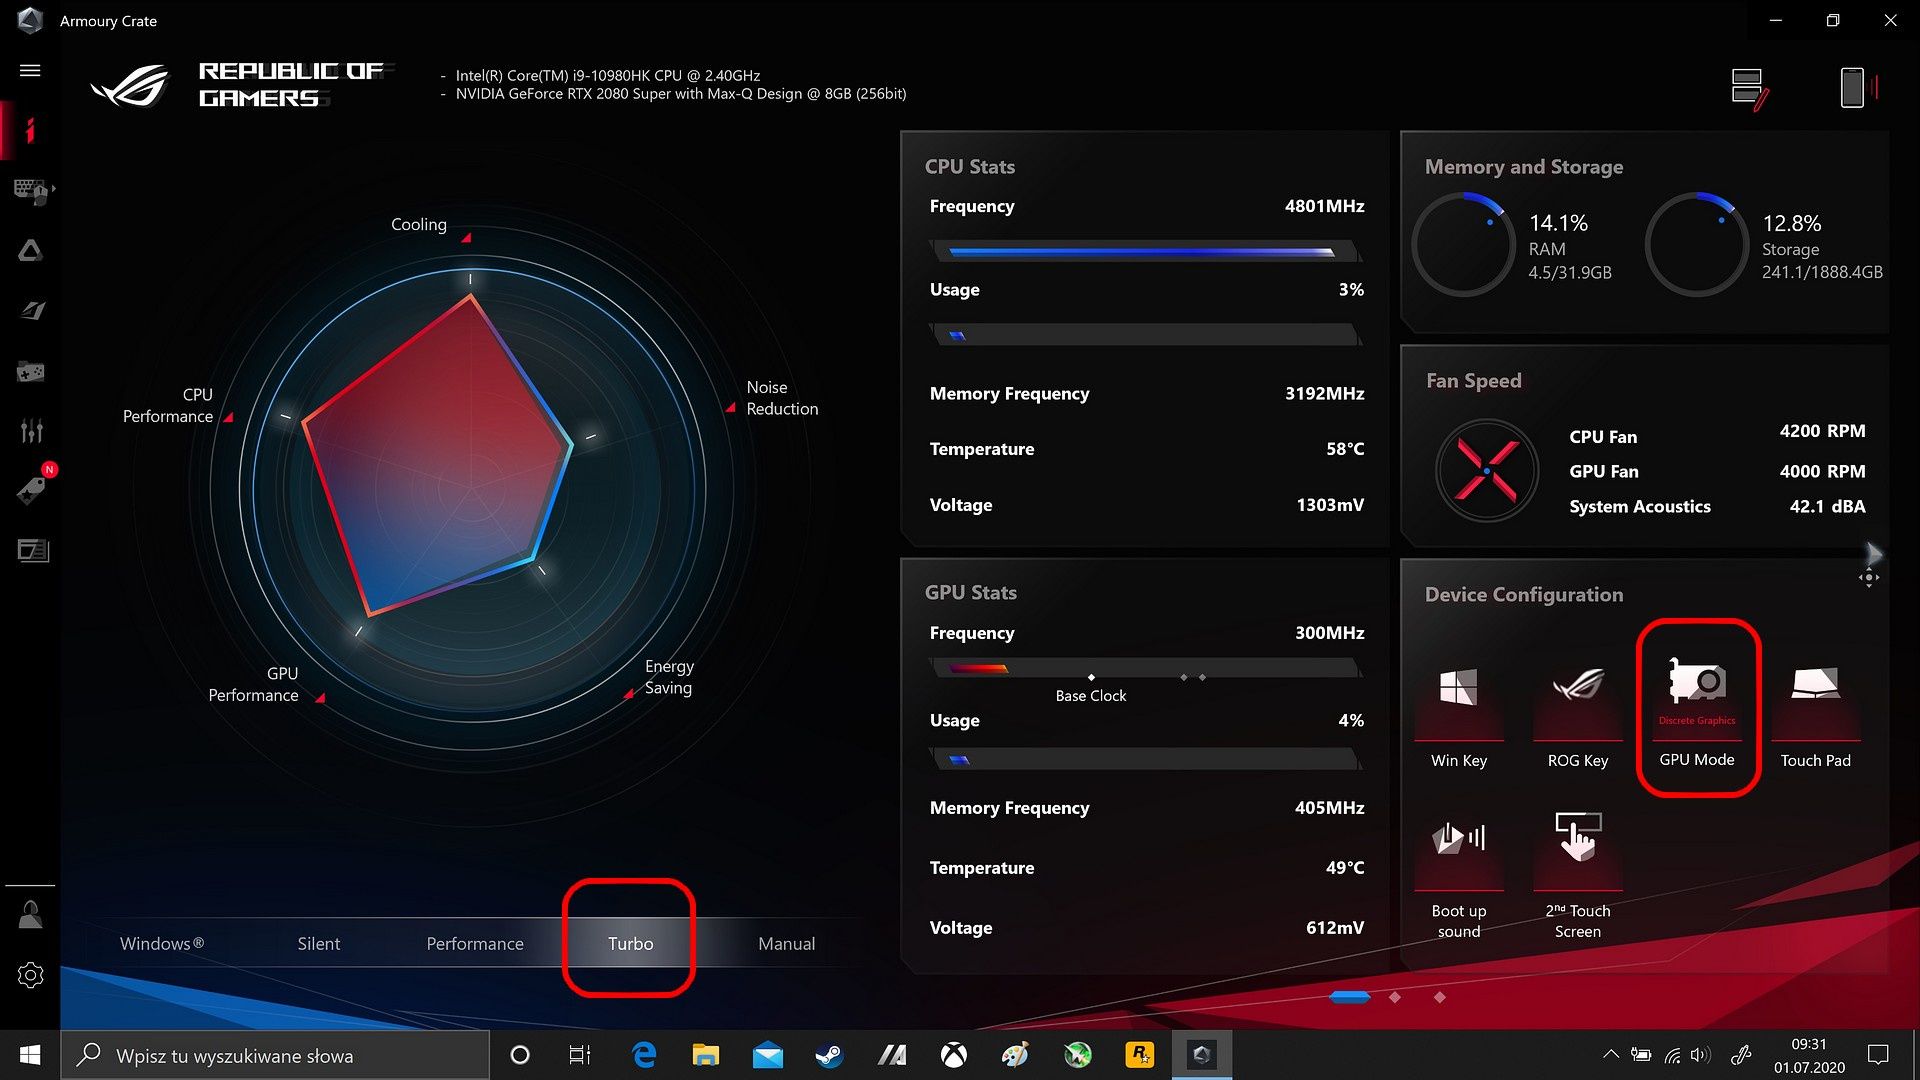Click the Noise Reduction radar label
The image size is (1920, 1080).
pyautogui.click(x=782, y=398)
